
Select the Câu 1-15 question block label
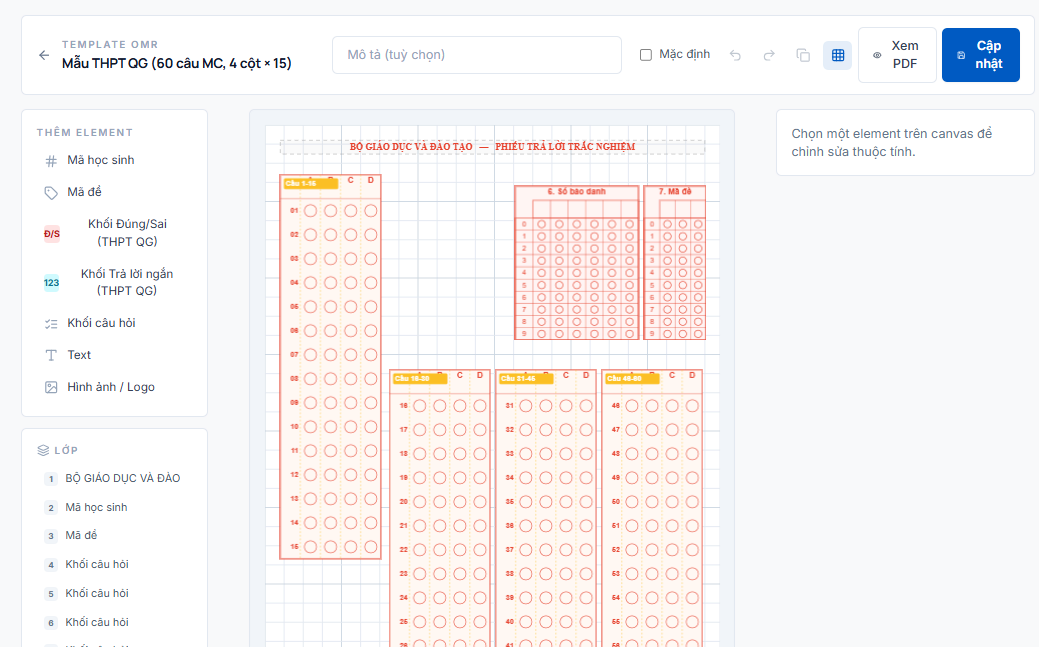tap(310, 184)
